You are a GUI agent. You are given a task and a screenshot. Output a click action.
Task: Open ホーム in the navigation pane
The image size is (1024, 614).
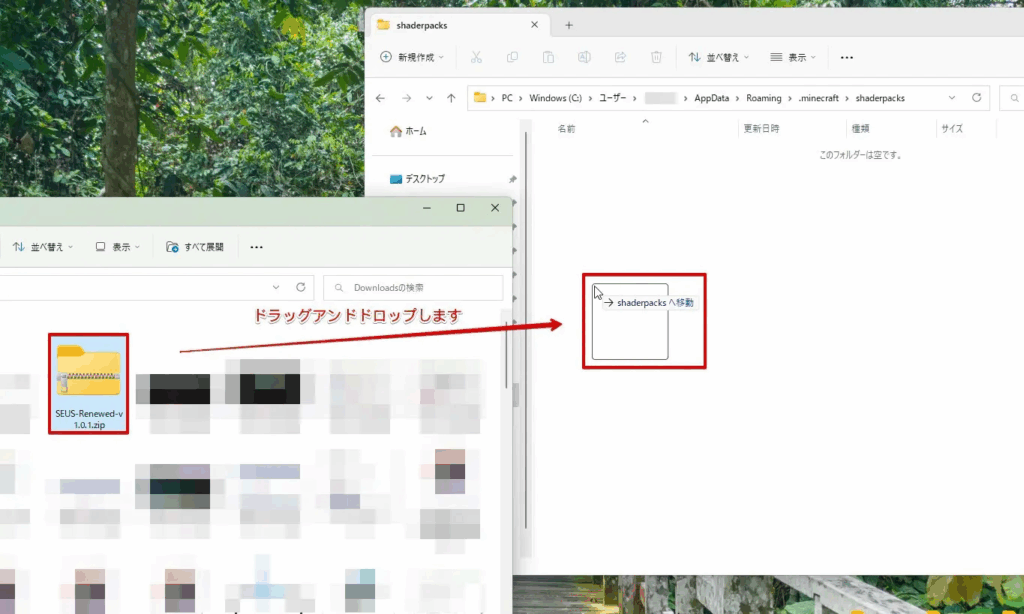coord(408,131)
